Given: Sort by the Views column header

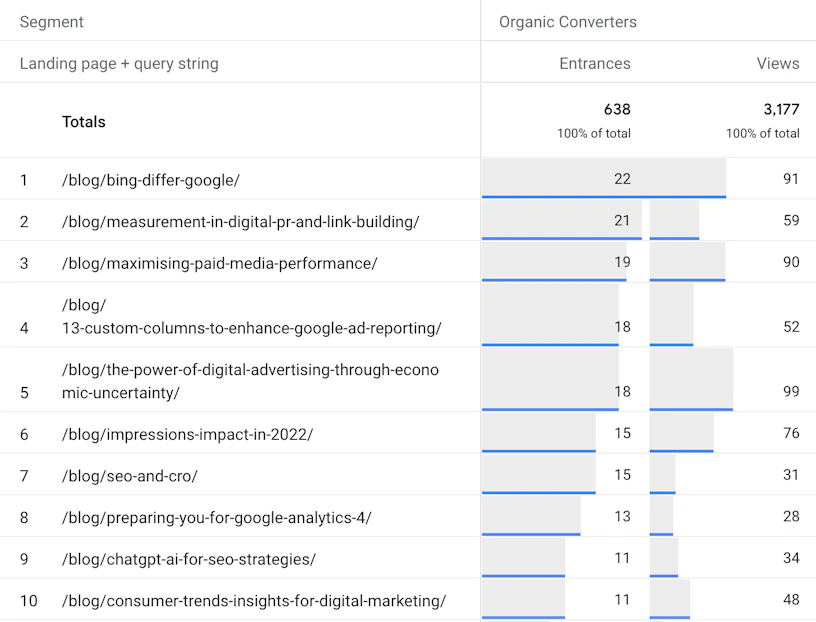Looking at the screenshot, I should click(778, 64).
